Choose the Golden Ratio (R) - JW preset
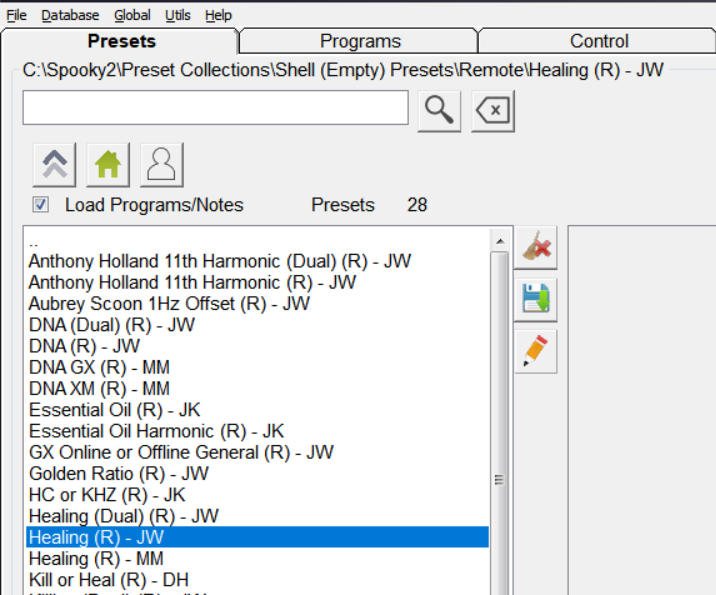Image resolution: width=716 pixels, height=595 pixels. [x=119, y=474]
